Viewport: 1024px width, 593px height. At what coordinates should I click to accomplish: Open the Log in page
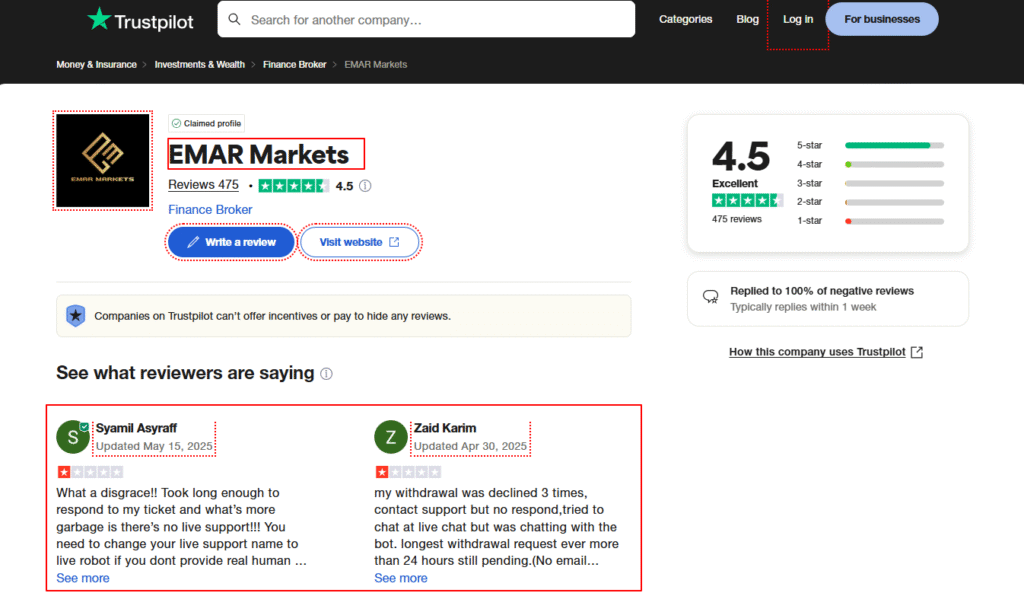pyautogui.click(x=798, y=19)
